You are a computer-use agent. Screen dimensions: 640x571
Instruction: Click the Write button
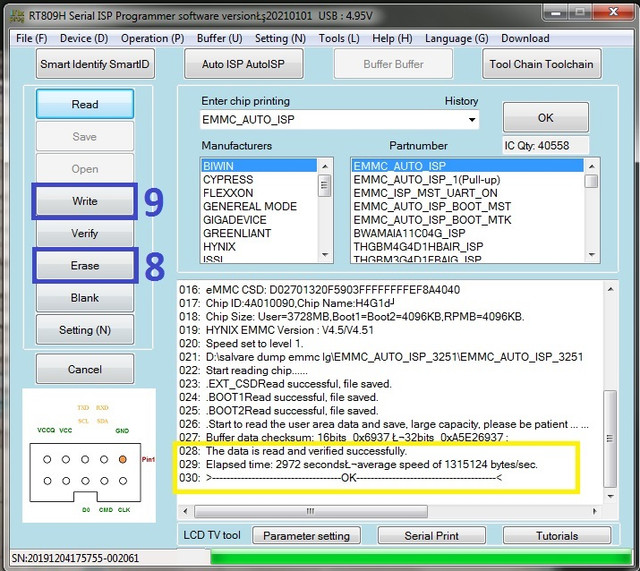[x=85, y=201]
